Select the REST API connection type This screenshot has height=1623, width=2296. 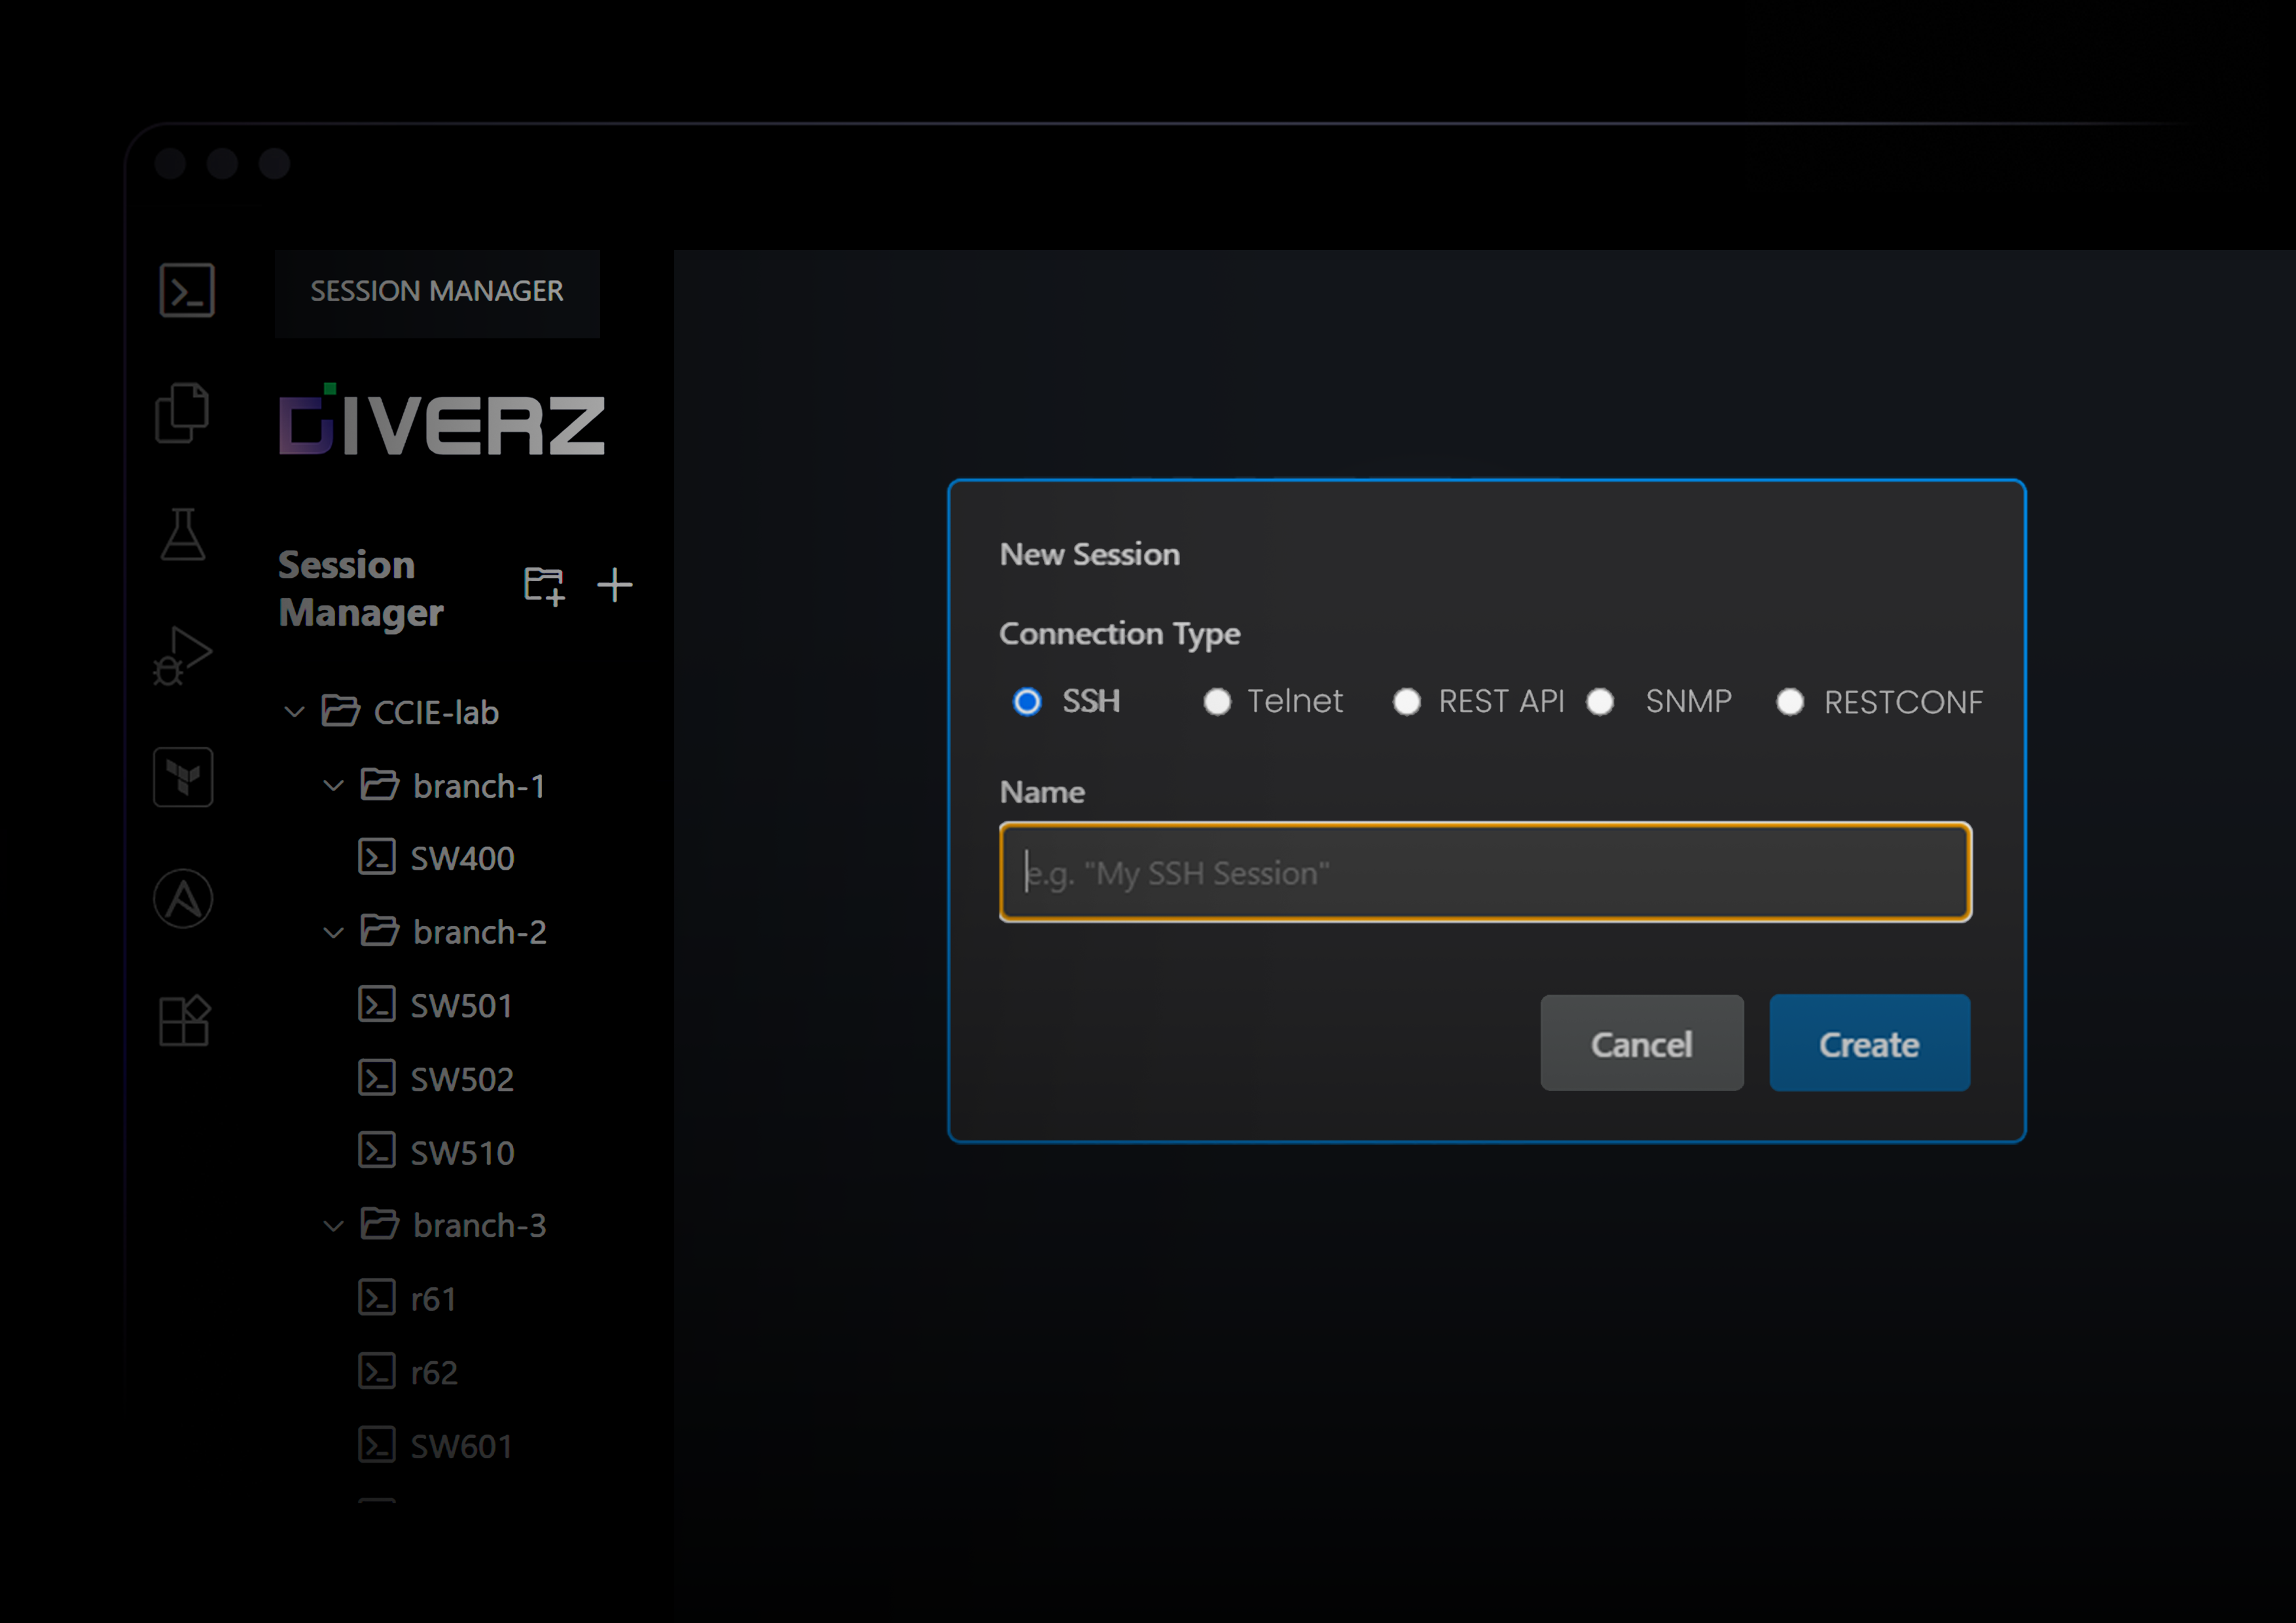click(1406, 702)
